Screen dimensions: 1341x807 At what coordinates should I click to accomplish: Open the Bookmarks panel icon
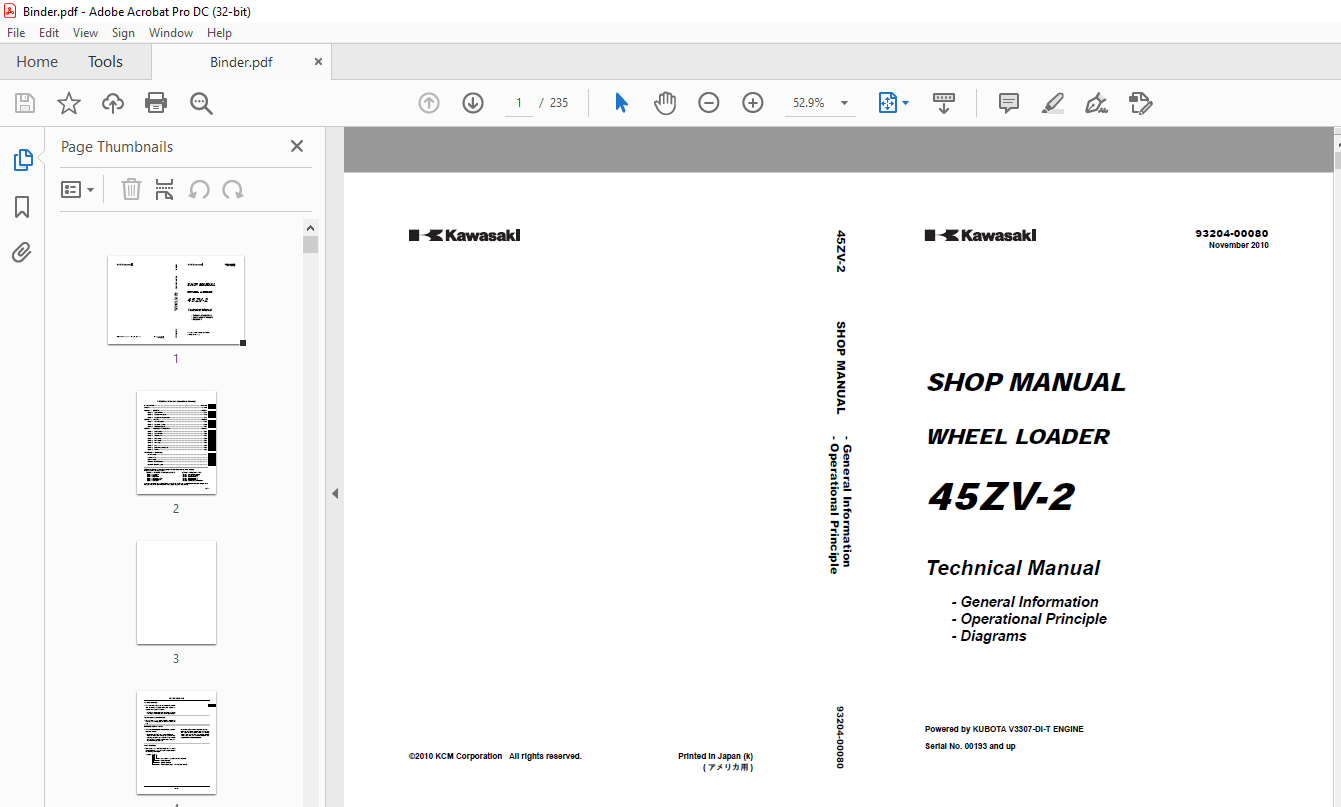pos(22,207)
